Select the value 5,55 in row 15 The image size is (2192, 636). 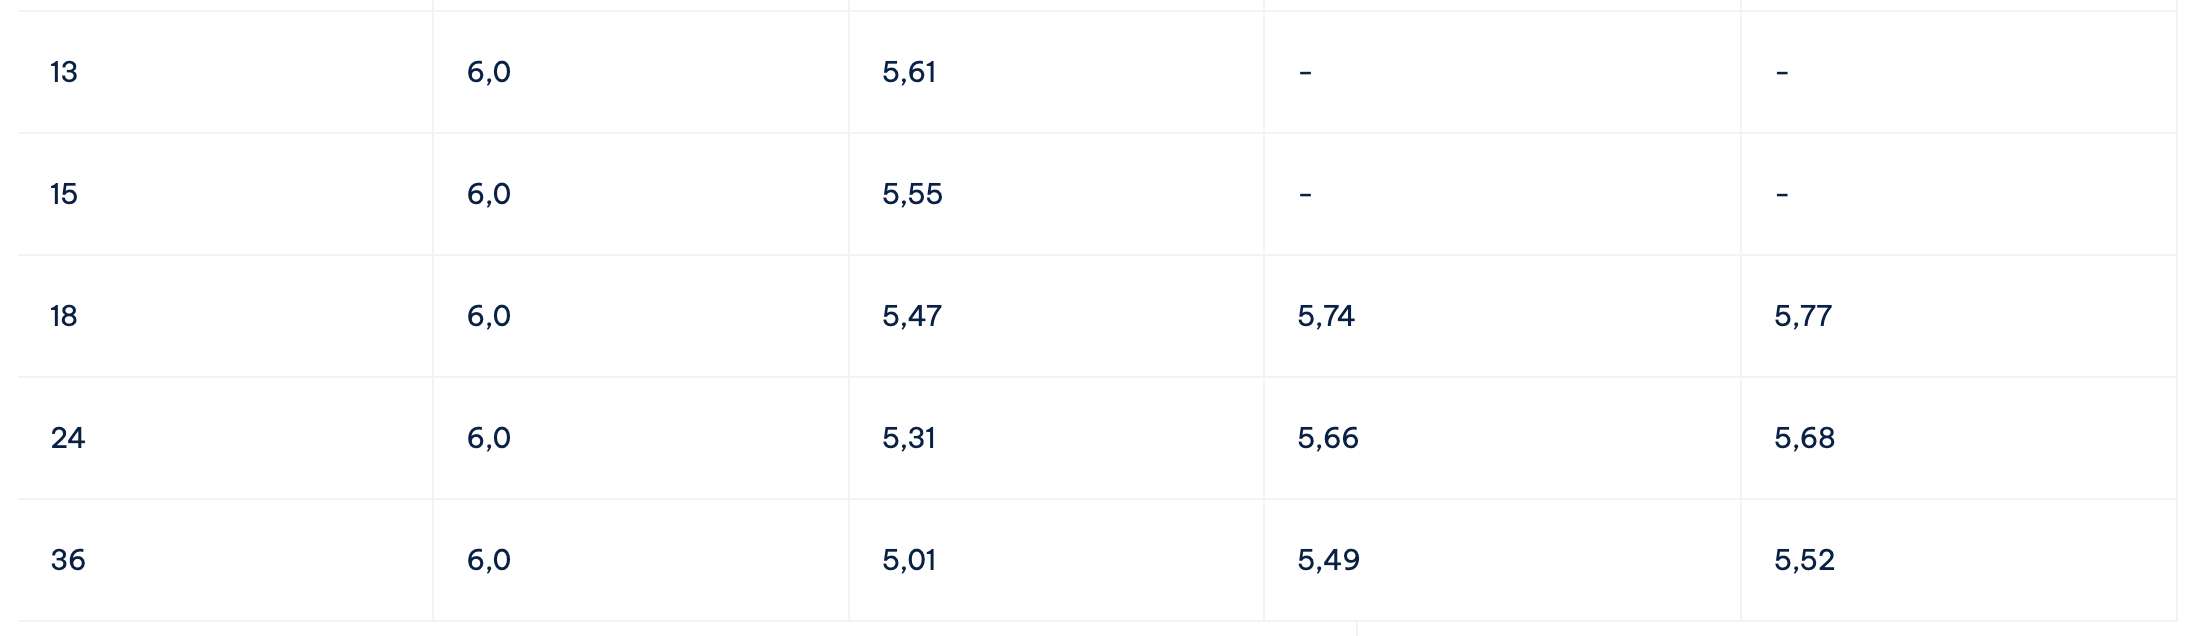(912, 194)
